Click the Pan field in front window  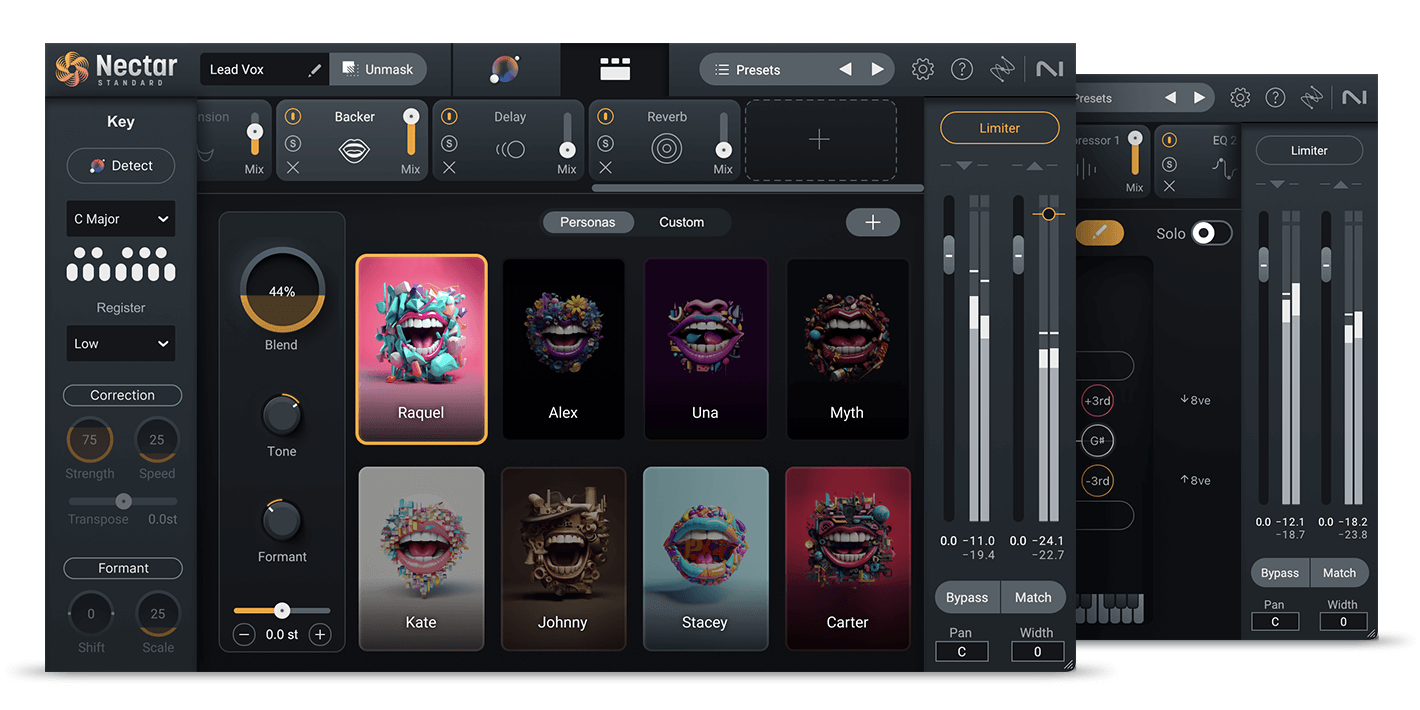pos(961,651)
